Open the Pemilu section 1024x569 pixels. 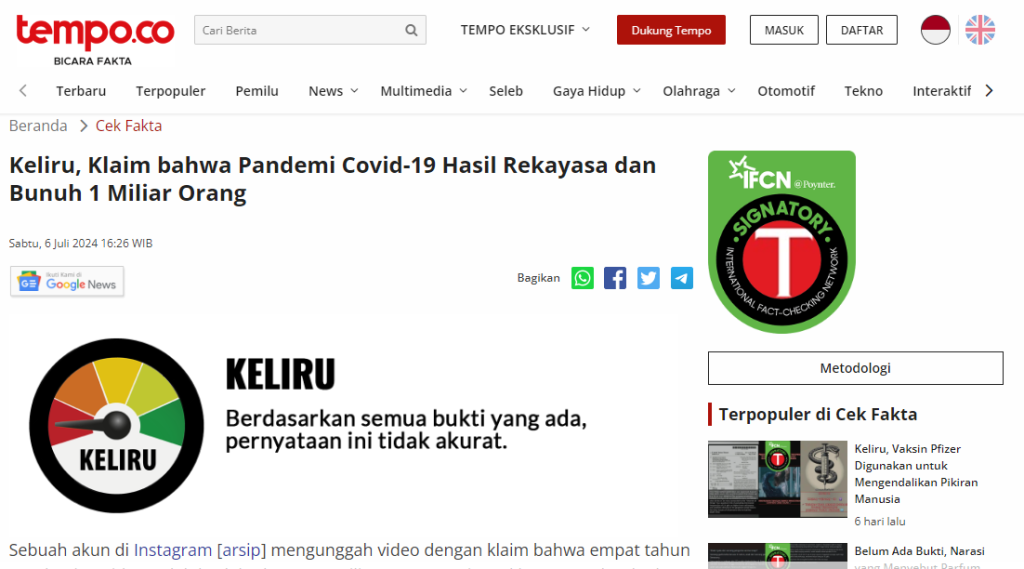click(257, 91)
